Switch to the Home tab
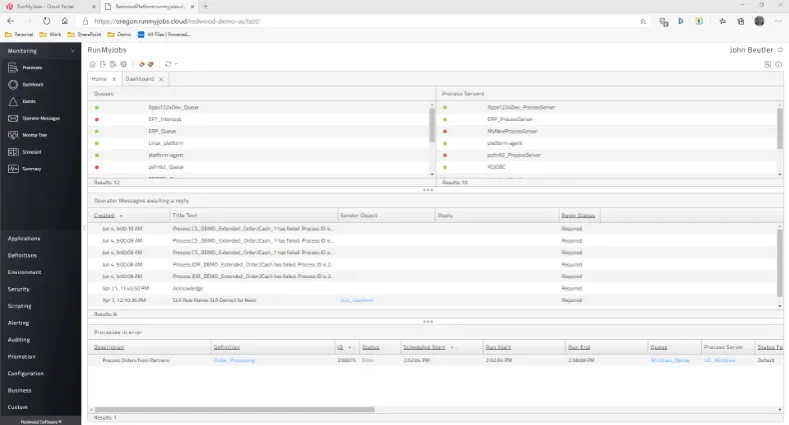This screenshot has height=425, width=789. pyautogui.click(x=99, y=79)
